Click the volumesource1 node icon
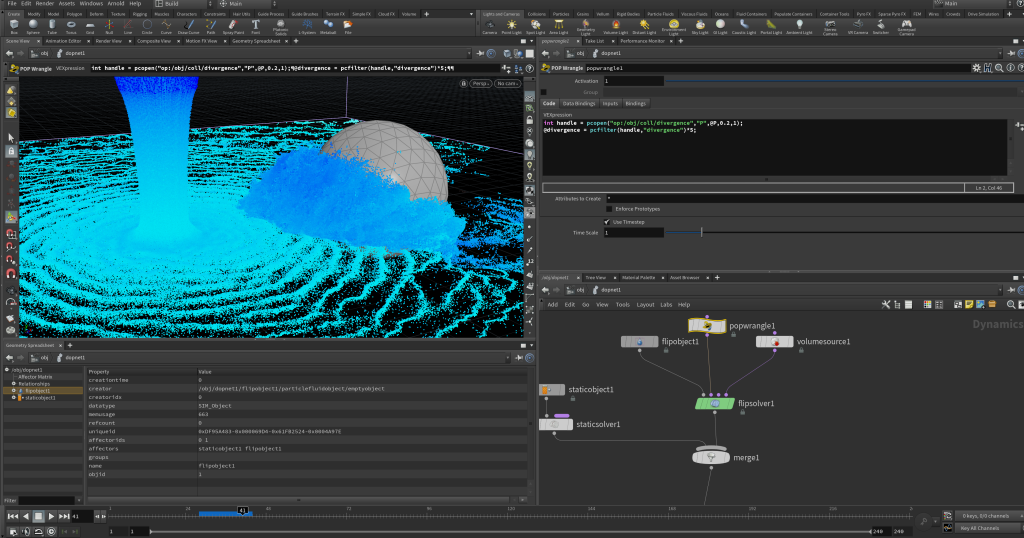 [775, 342]
